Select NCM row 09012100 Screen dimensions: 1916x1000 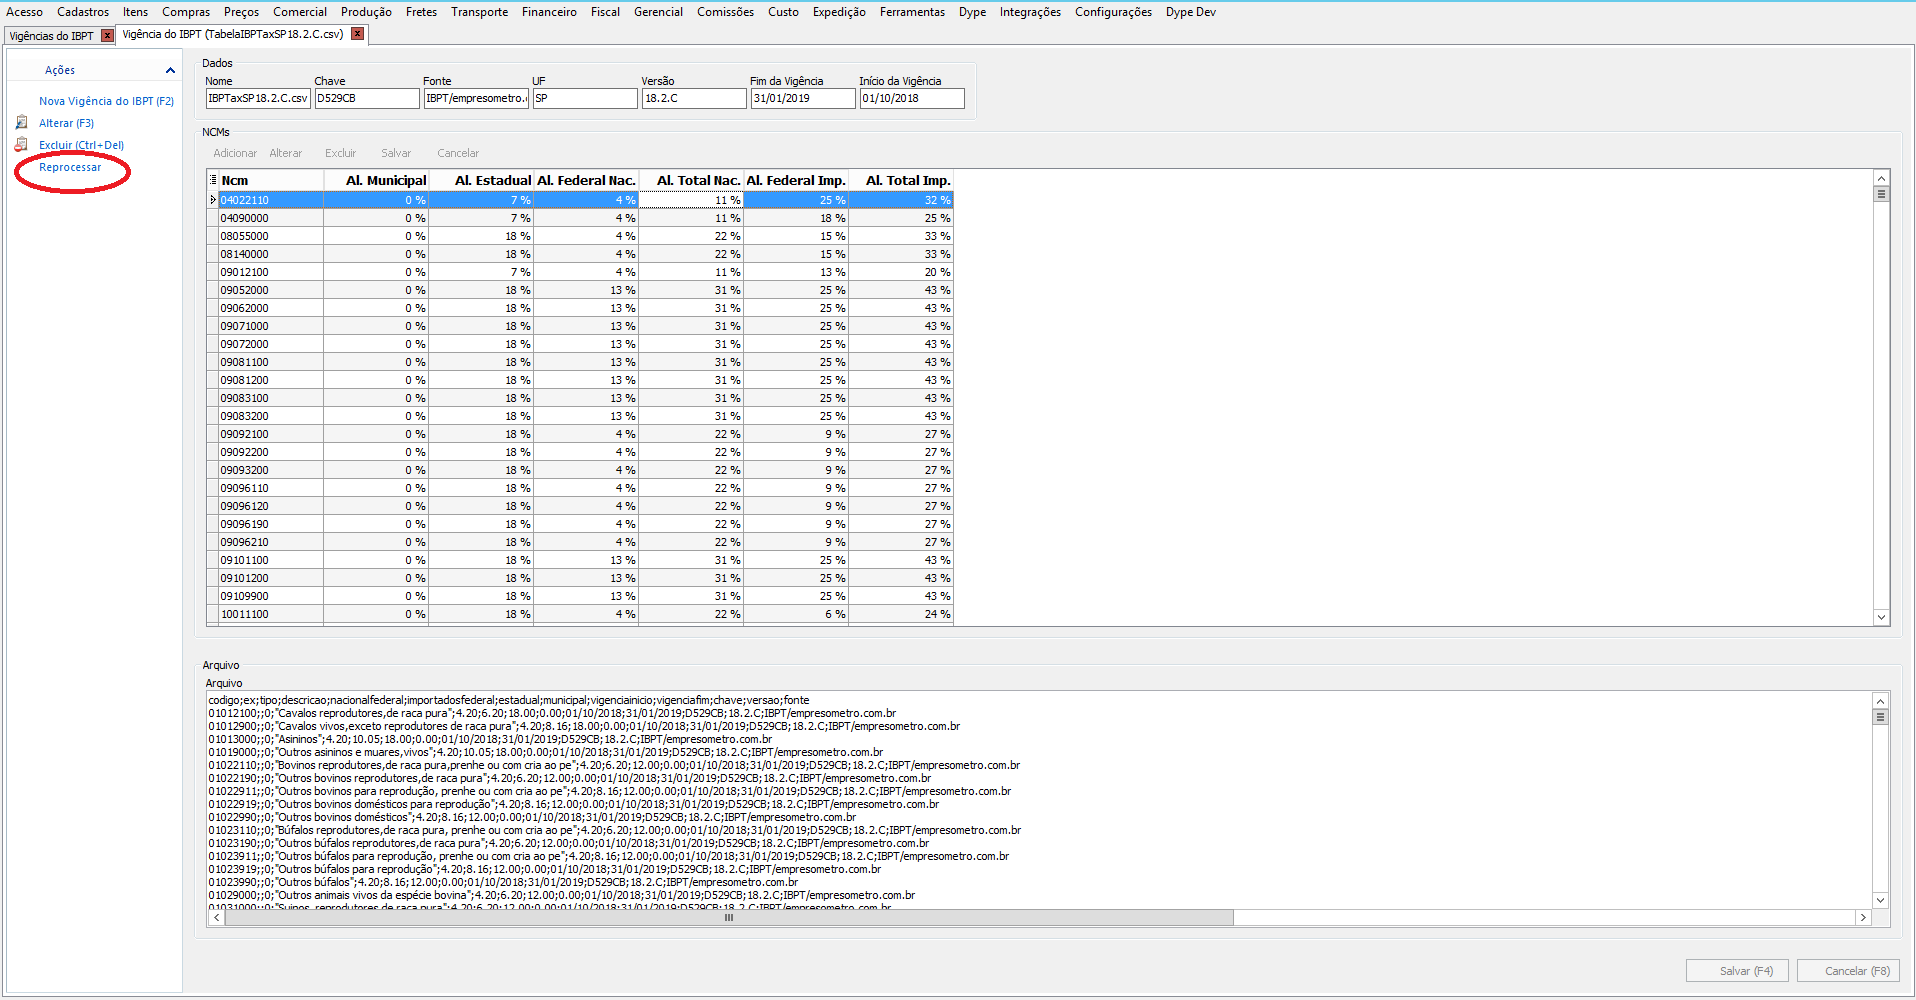580,272
